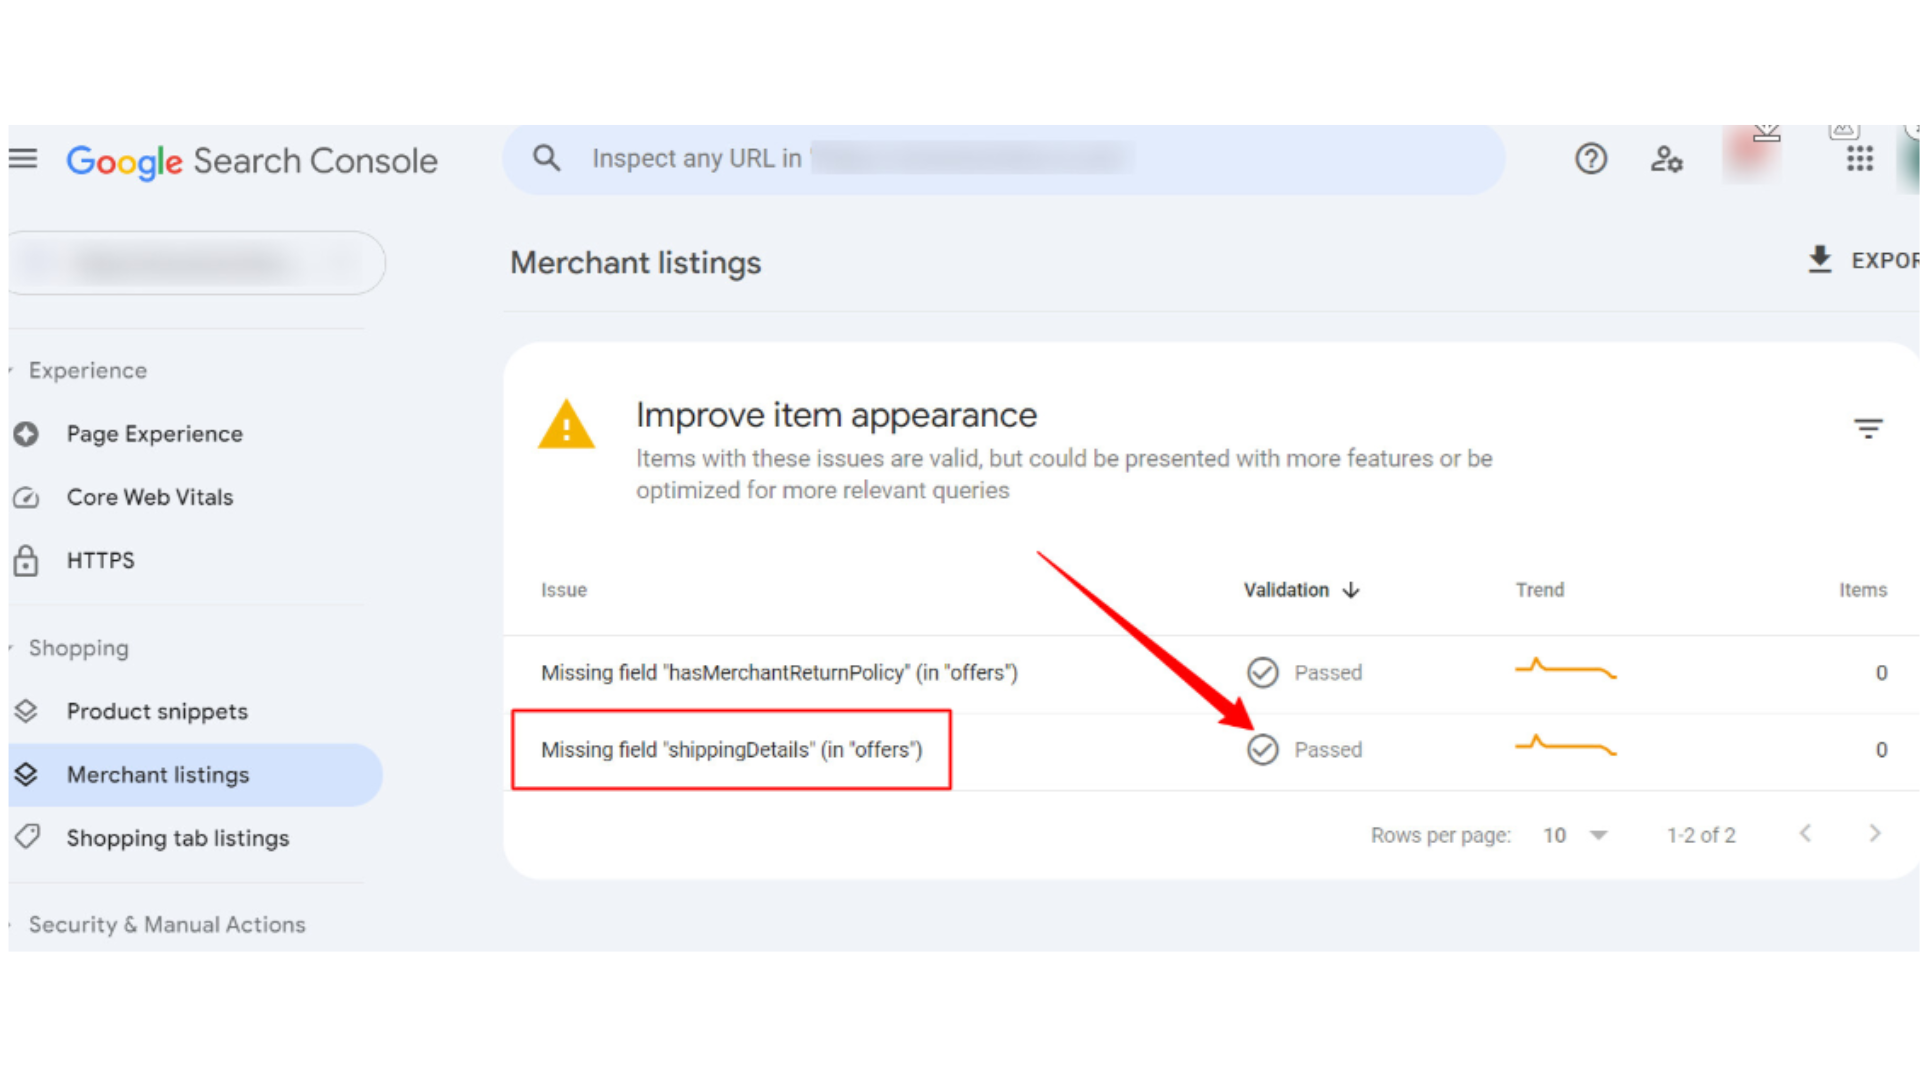Click the Shopping tab listings tag icon

[x=27, y=837]
